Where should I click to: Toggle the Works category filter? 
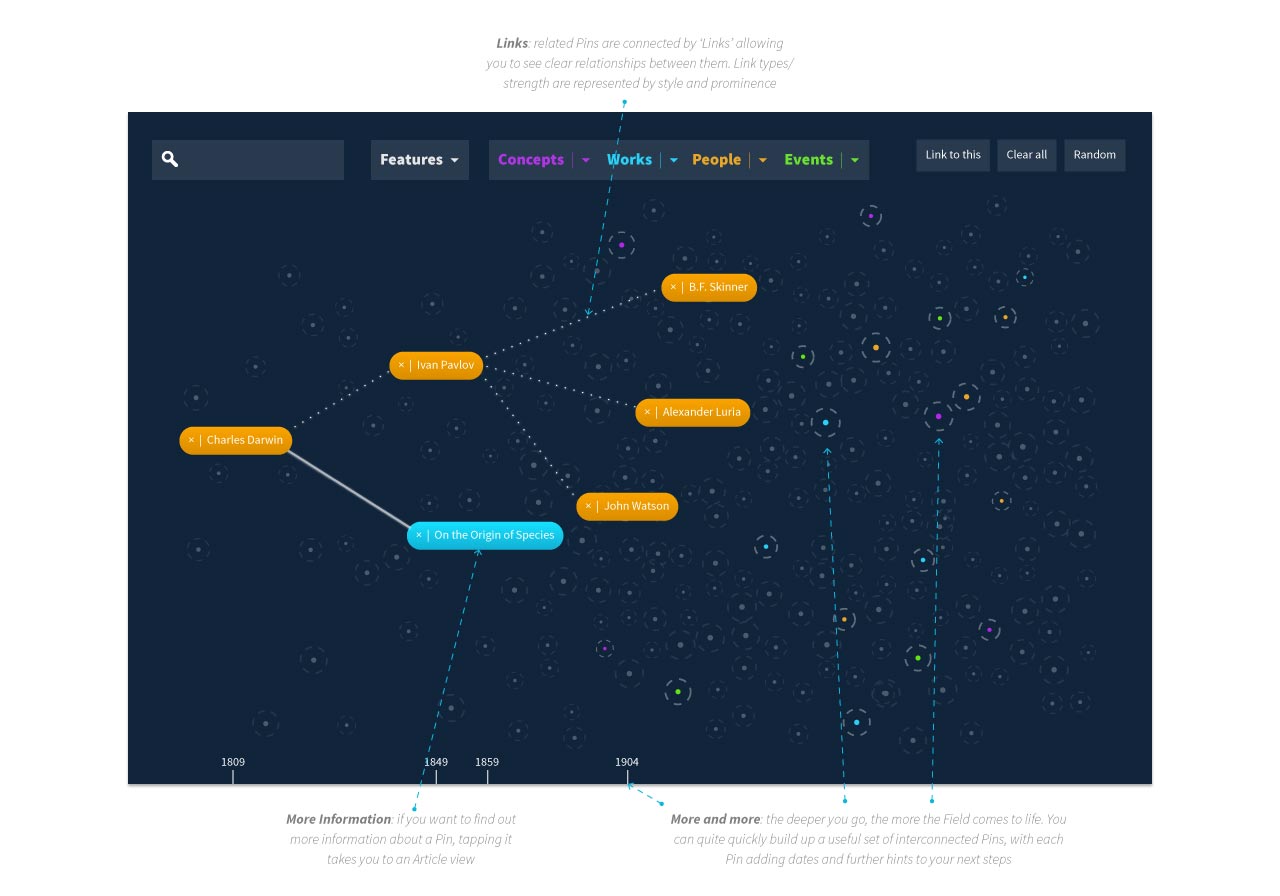[629, 160]
